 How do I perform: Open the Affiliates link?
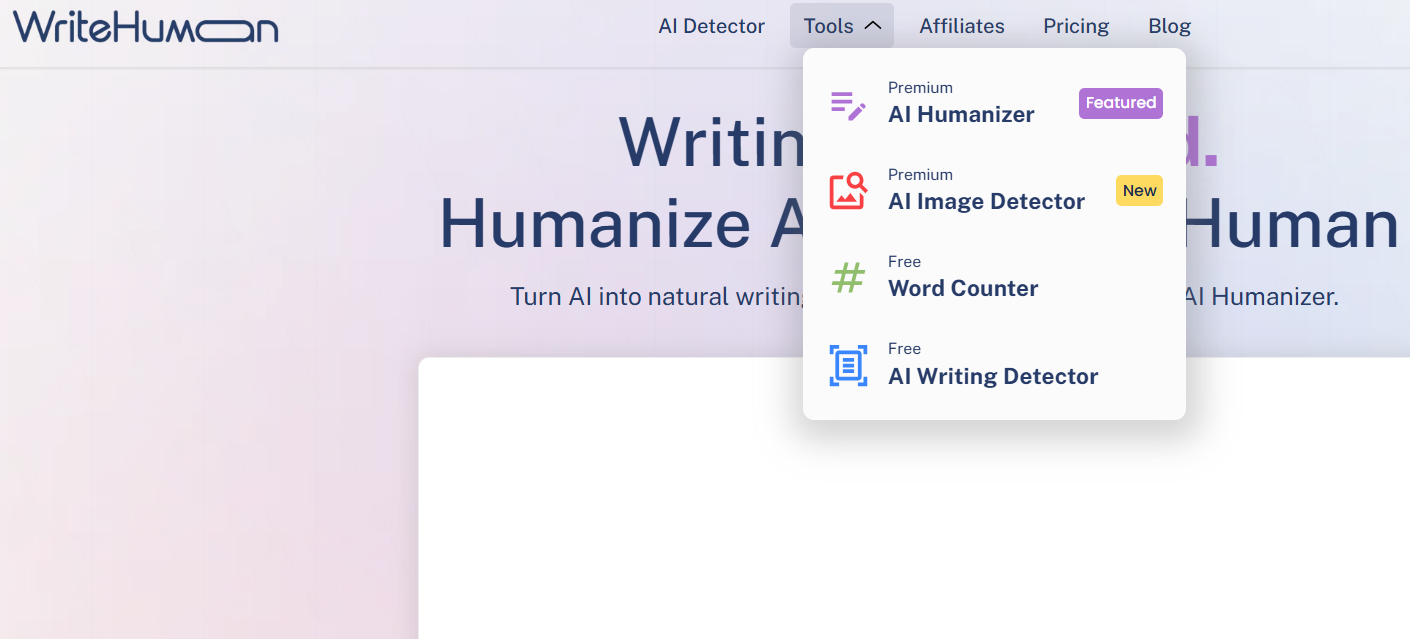coord(961,26)
